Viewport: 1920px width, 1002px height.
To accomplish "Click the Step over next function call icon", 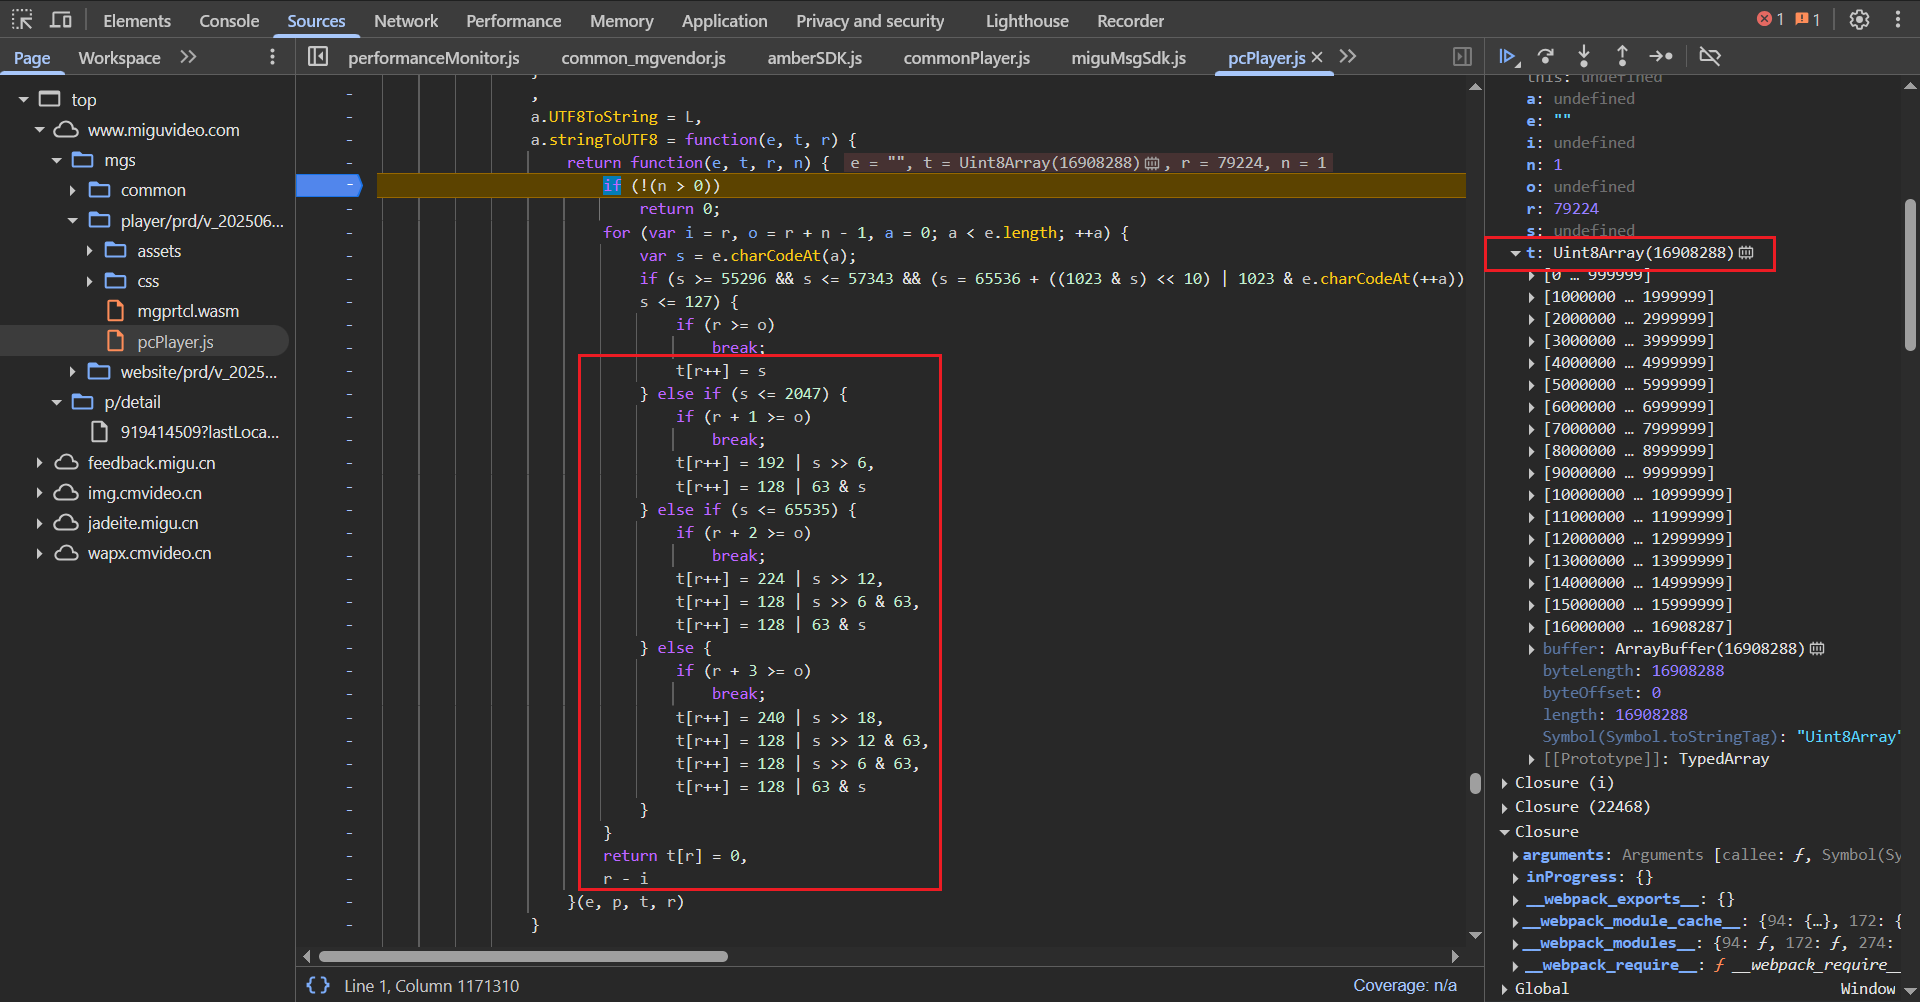I will tap(1546, 57).
